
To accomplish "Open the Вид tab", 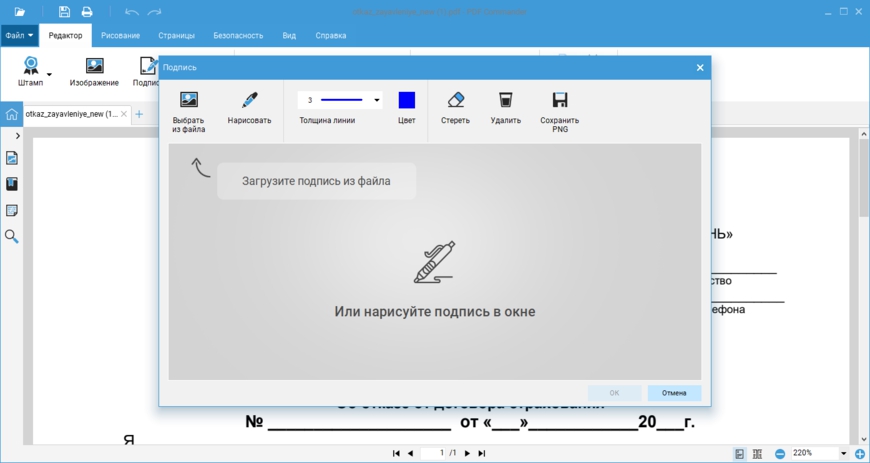I will 289,36.
